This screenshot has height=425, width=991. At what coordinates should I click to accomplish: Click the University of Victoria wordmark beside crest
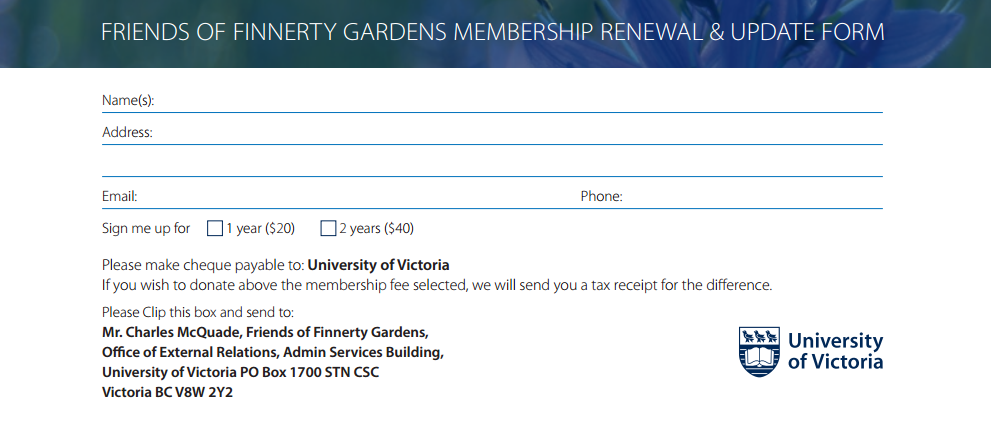coord(835,351)
